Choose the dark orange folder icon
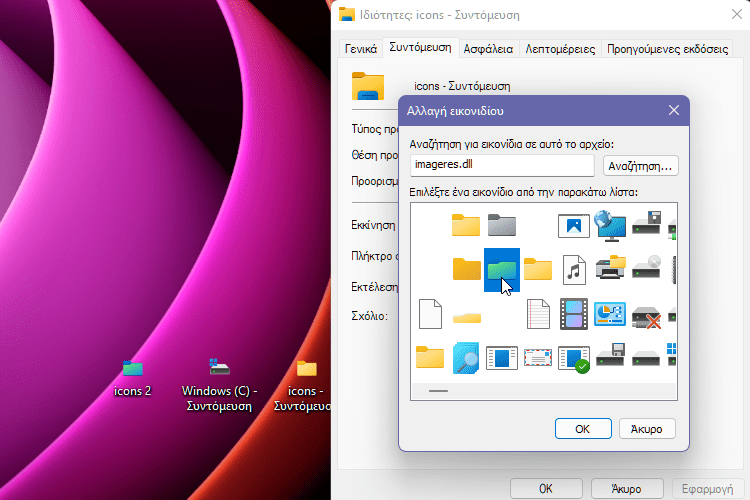 [466, 269]
